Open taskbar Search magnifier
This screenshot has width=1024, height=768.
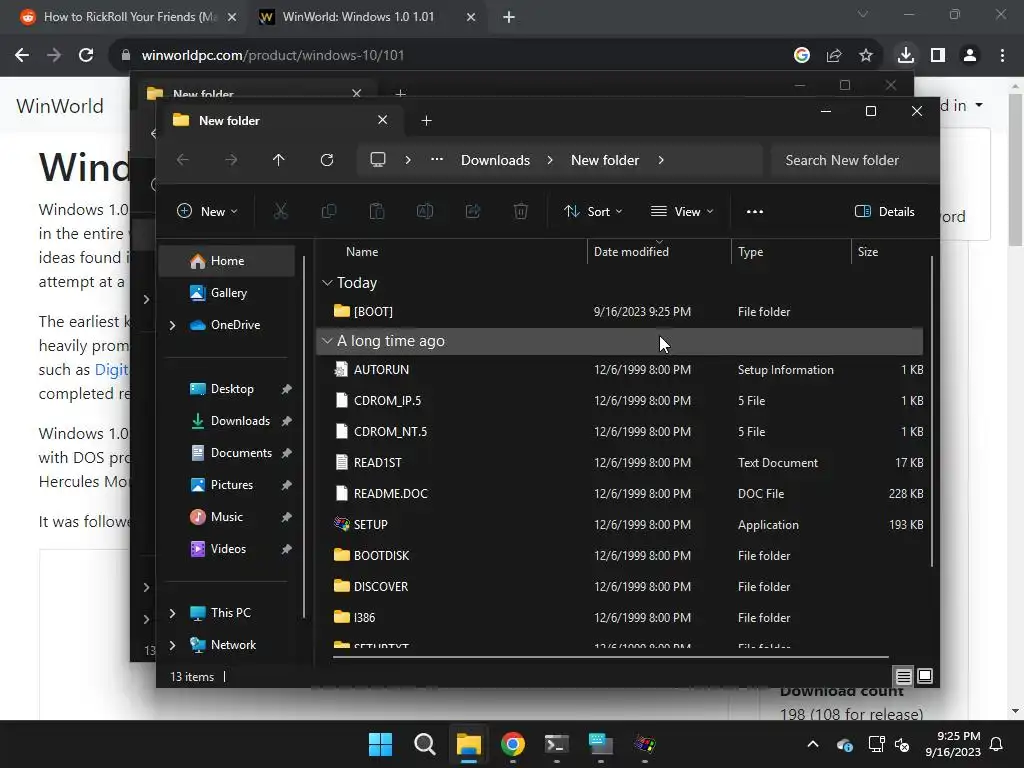tap(424, 744)
